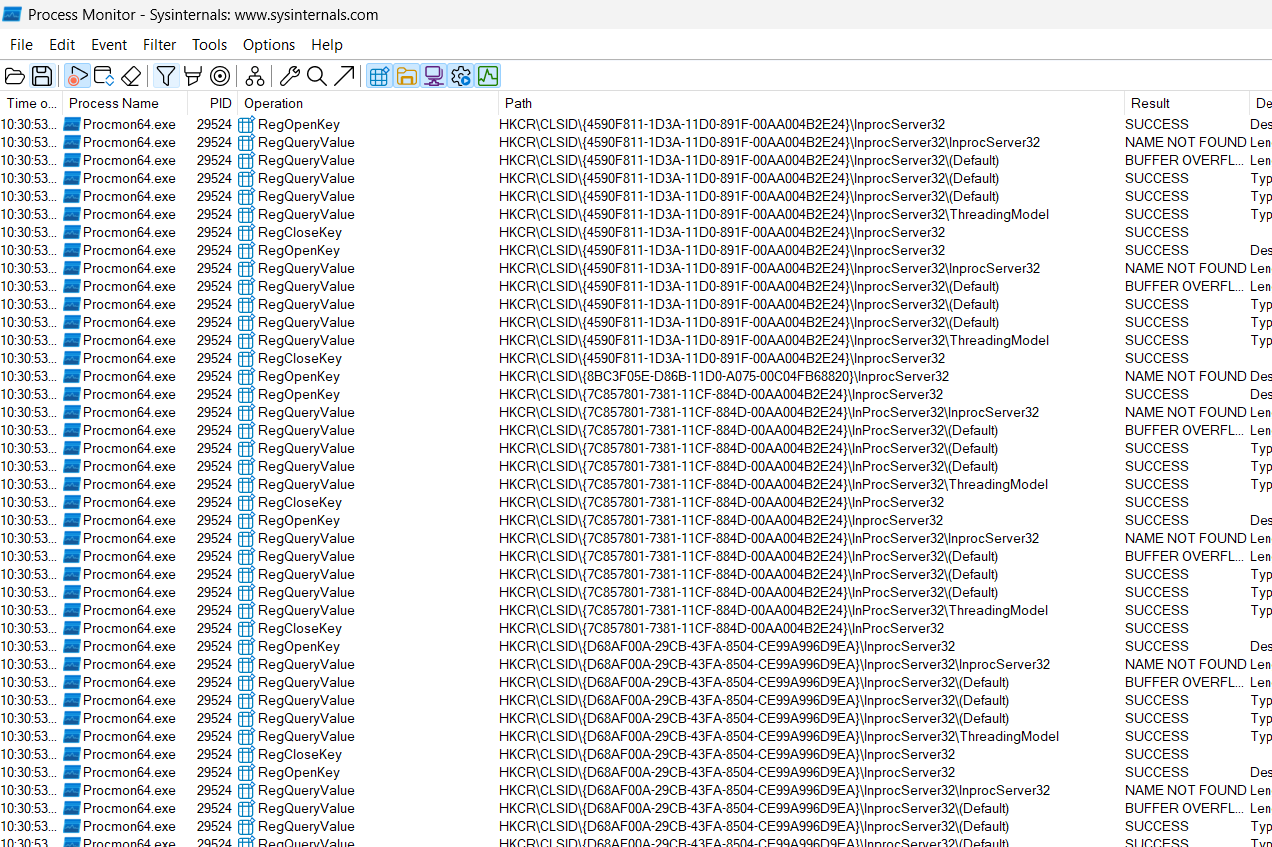Save the log using the floppy disk icon

[x=42, y=76]
